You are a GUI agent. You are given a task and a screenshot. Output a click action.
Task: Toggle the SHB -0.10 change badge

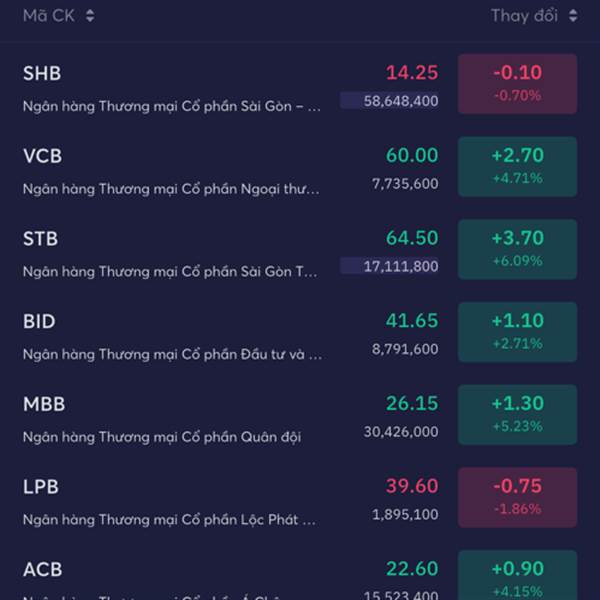coord(517,83)
